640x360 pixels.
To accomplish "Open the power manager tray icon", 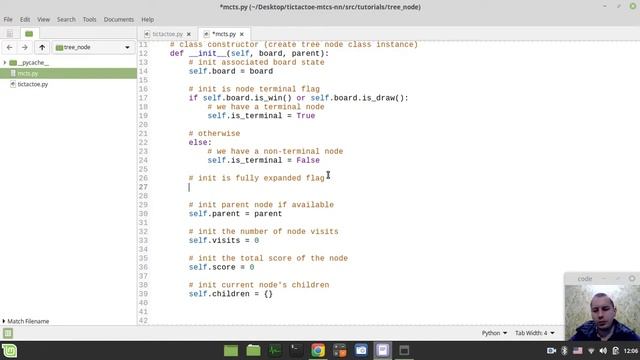I will point(616,351).
